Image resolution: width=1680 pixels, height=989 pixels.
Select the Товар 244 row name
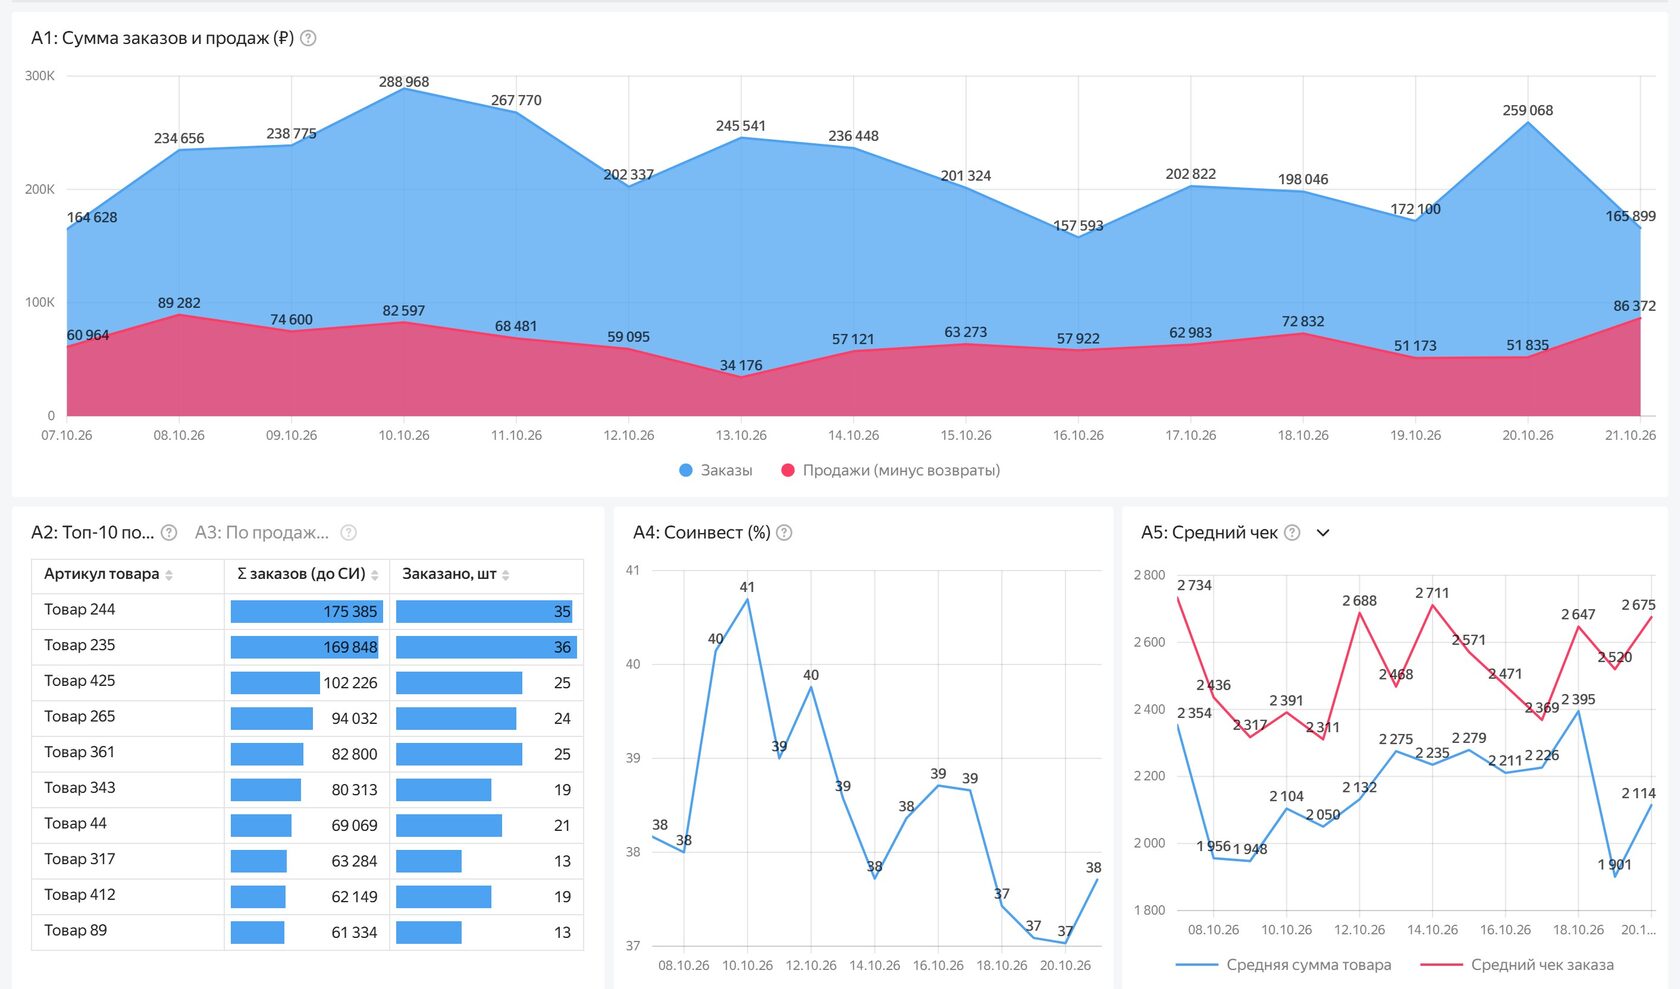(80, 610)
